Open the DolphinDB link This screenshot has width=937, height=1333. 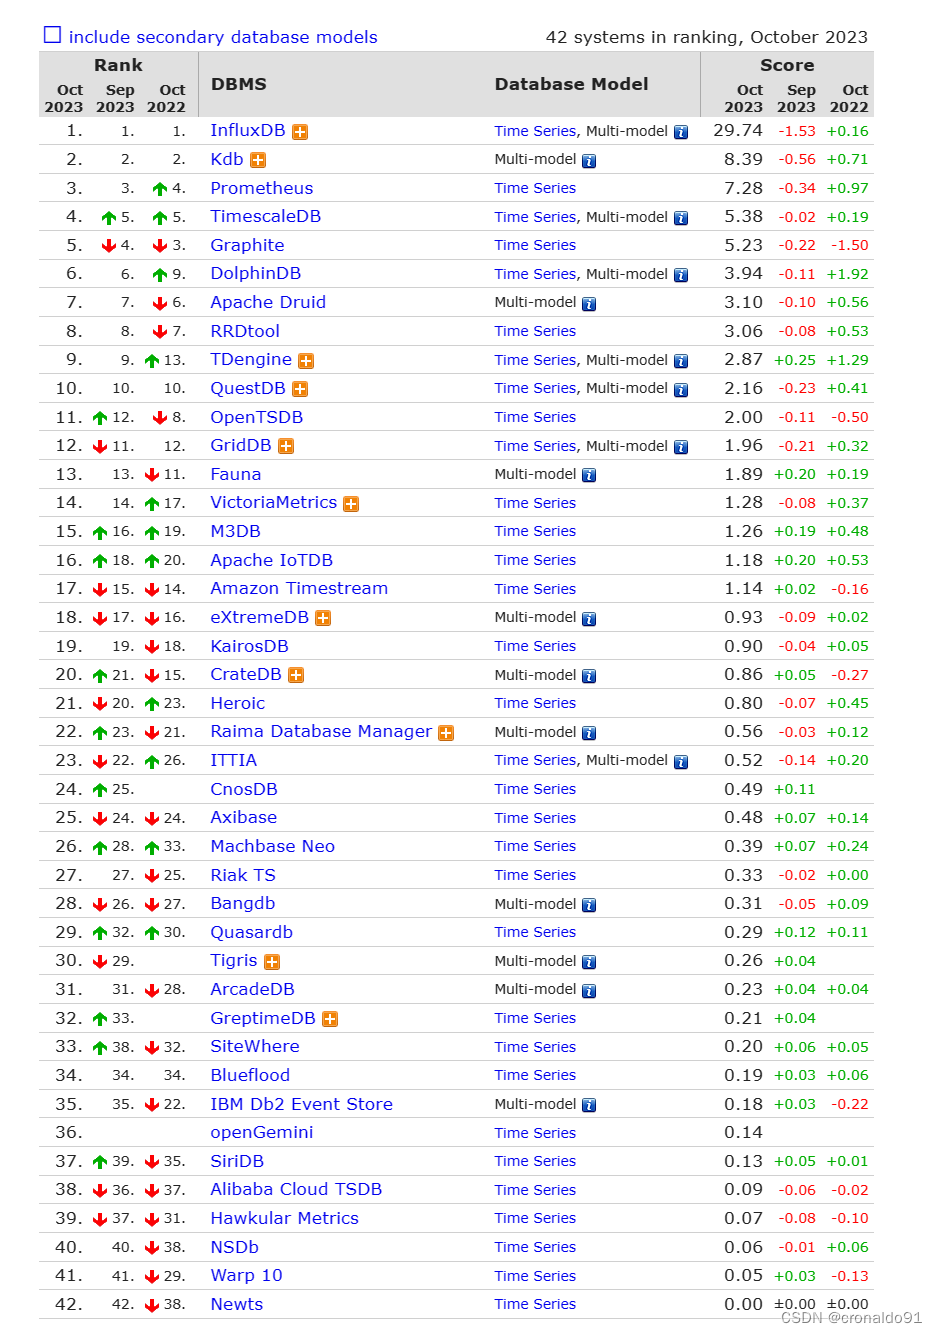pos(256,273)
